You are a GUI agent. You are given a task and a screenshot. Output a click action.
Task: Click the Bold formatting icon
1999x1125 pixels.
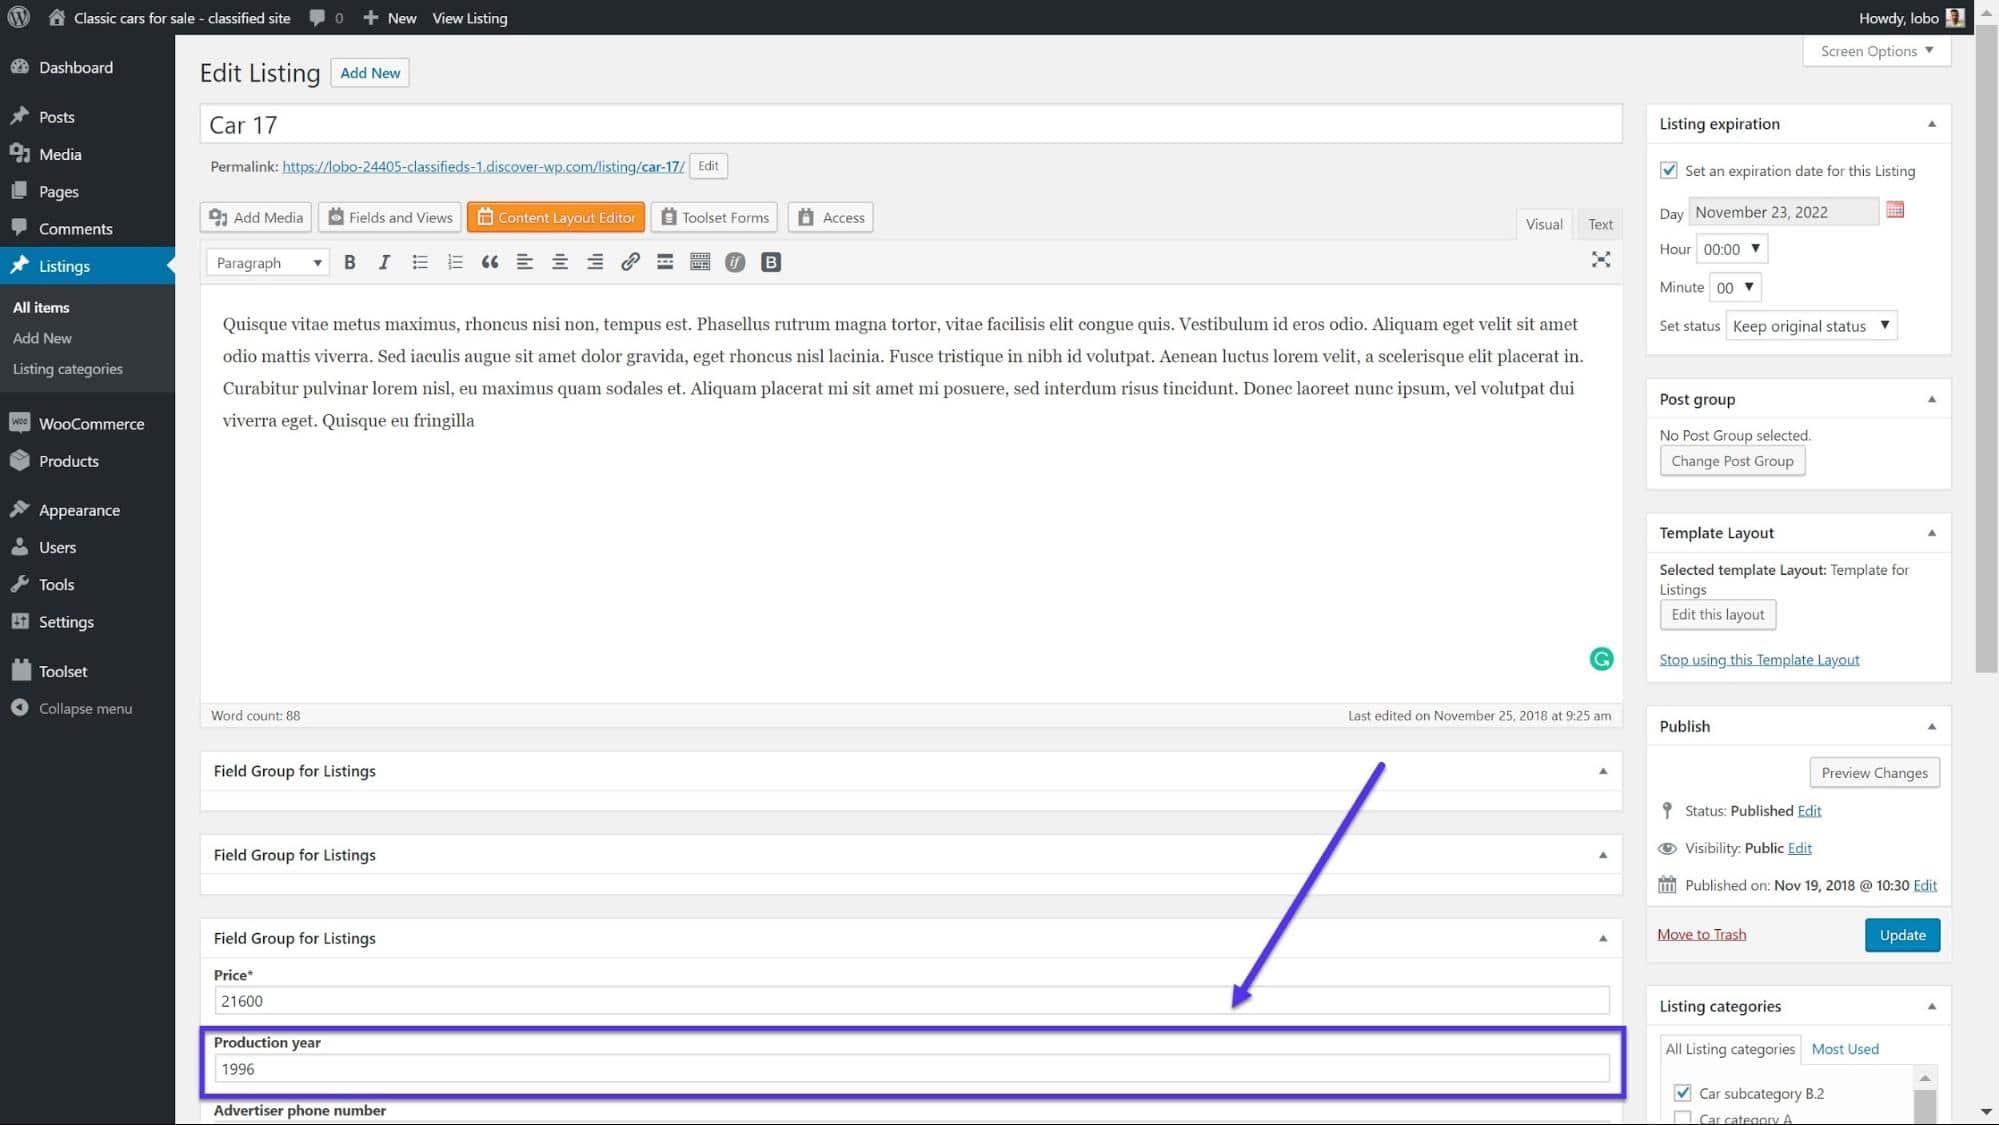[x=349, y=261]
